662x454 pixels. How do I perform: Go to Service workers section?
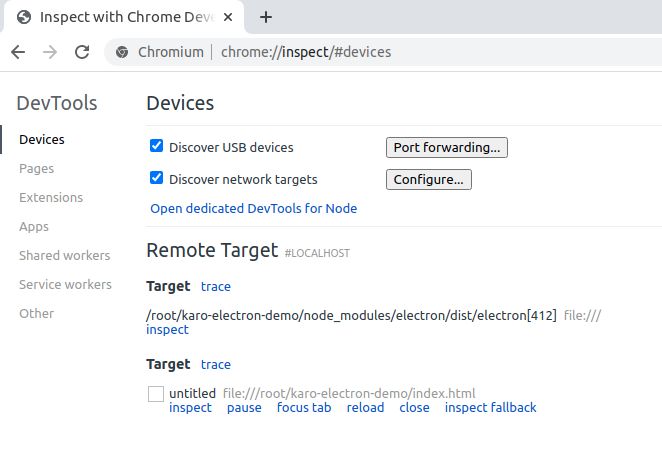click(x=65, y=285)
